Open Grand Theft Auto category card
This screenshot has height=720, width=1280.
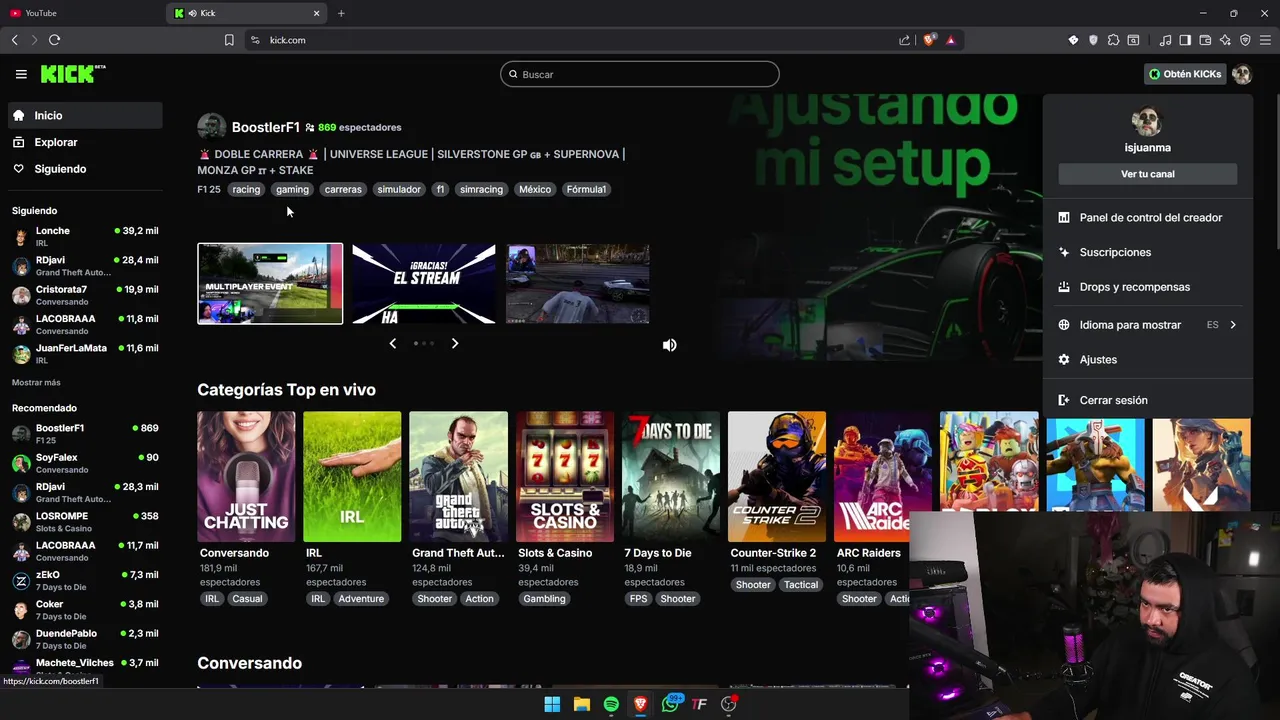458,477
